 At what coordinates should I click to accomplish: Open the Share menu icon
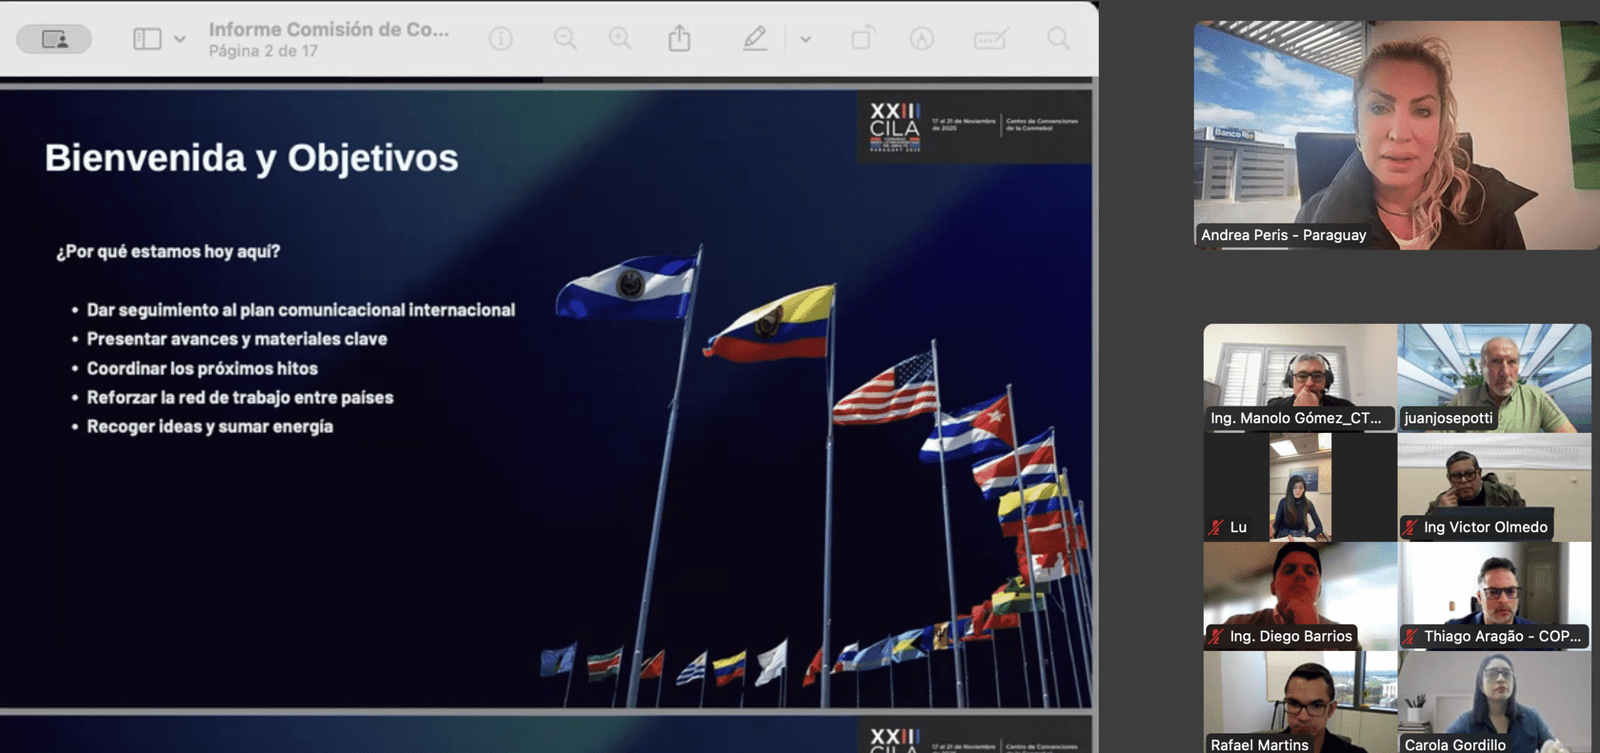[x=679, y=39]
